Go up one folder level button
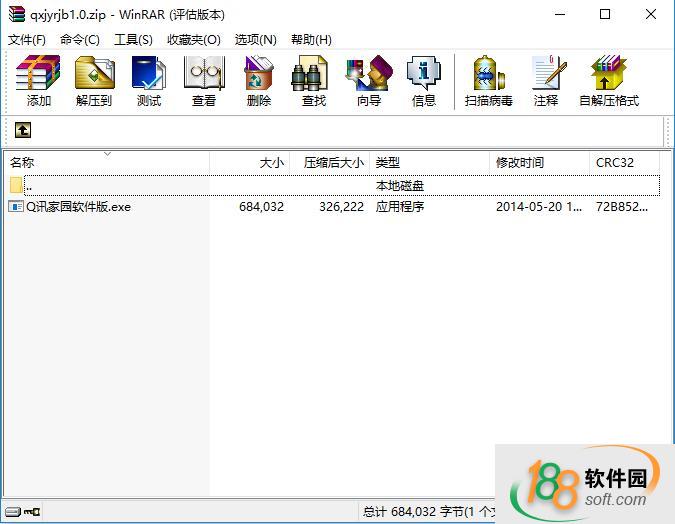Viewport: 675px width, 524px height. (22, 131)
